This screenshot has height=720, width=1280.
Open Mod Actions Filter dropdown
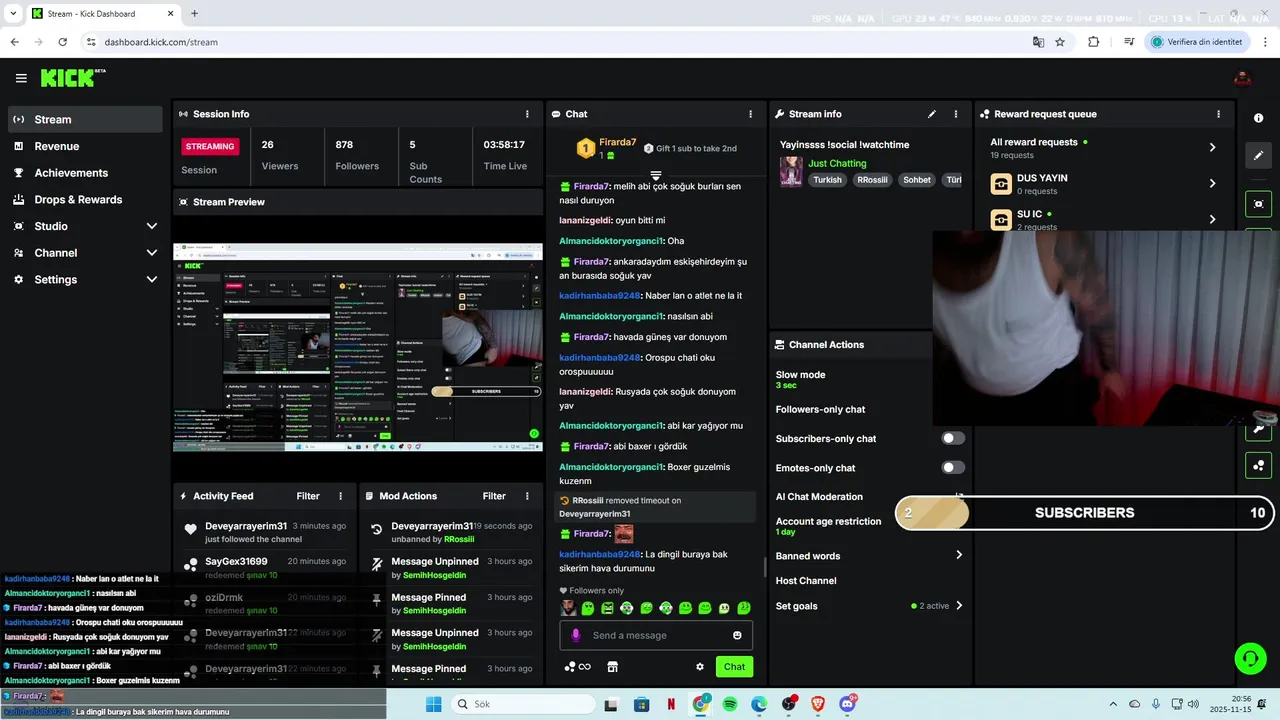(x=494, y=496)
